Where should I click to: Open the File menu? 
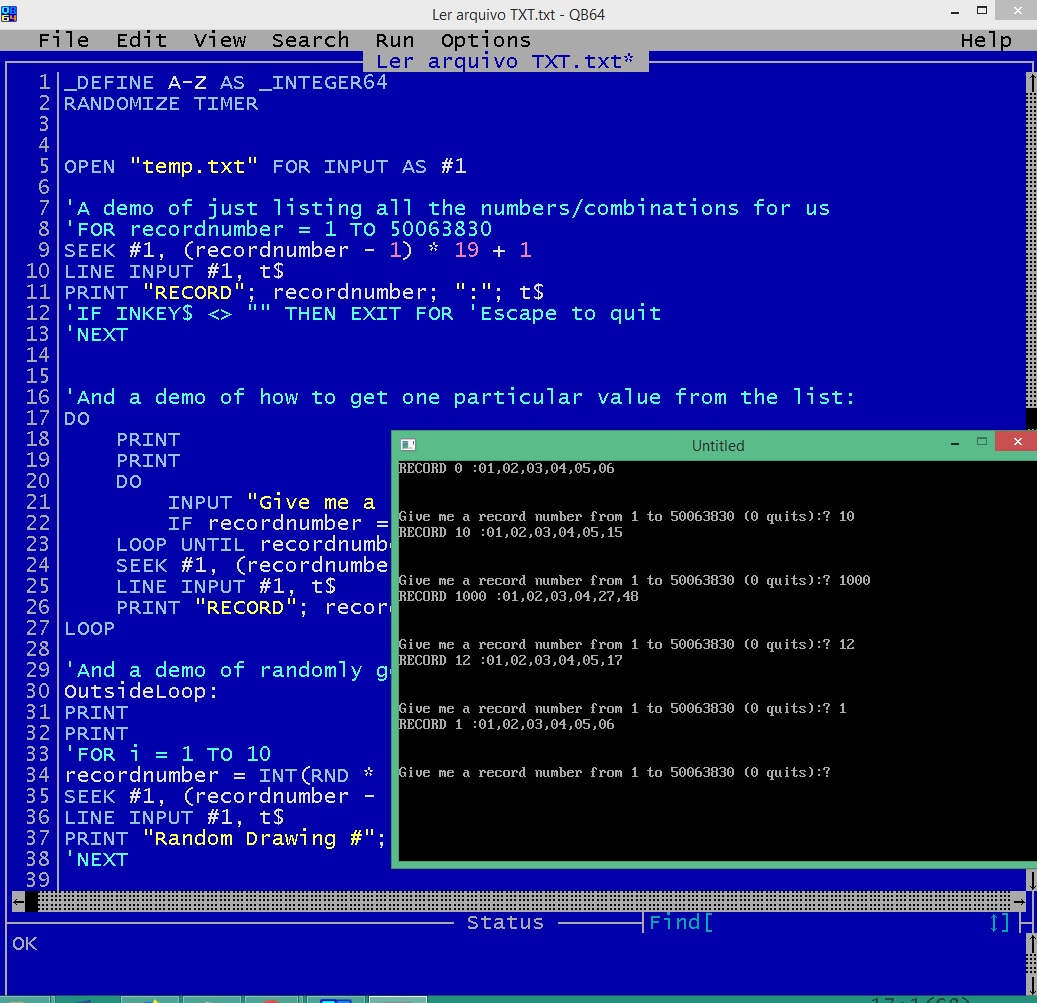point(64,40)
